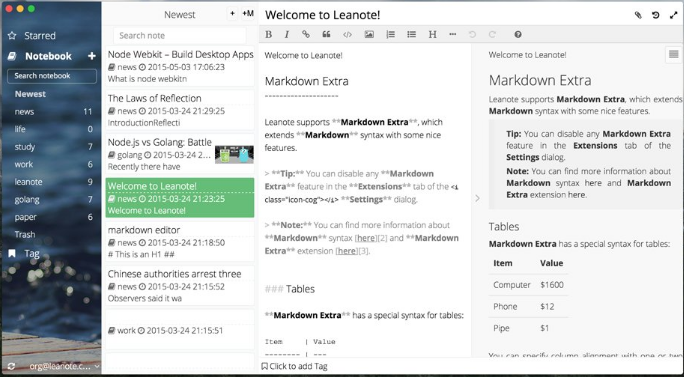Open the markdown help icon
The width and height of the screenshot is (684, 377).
[x=518, y=34]
